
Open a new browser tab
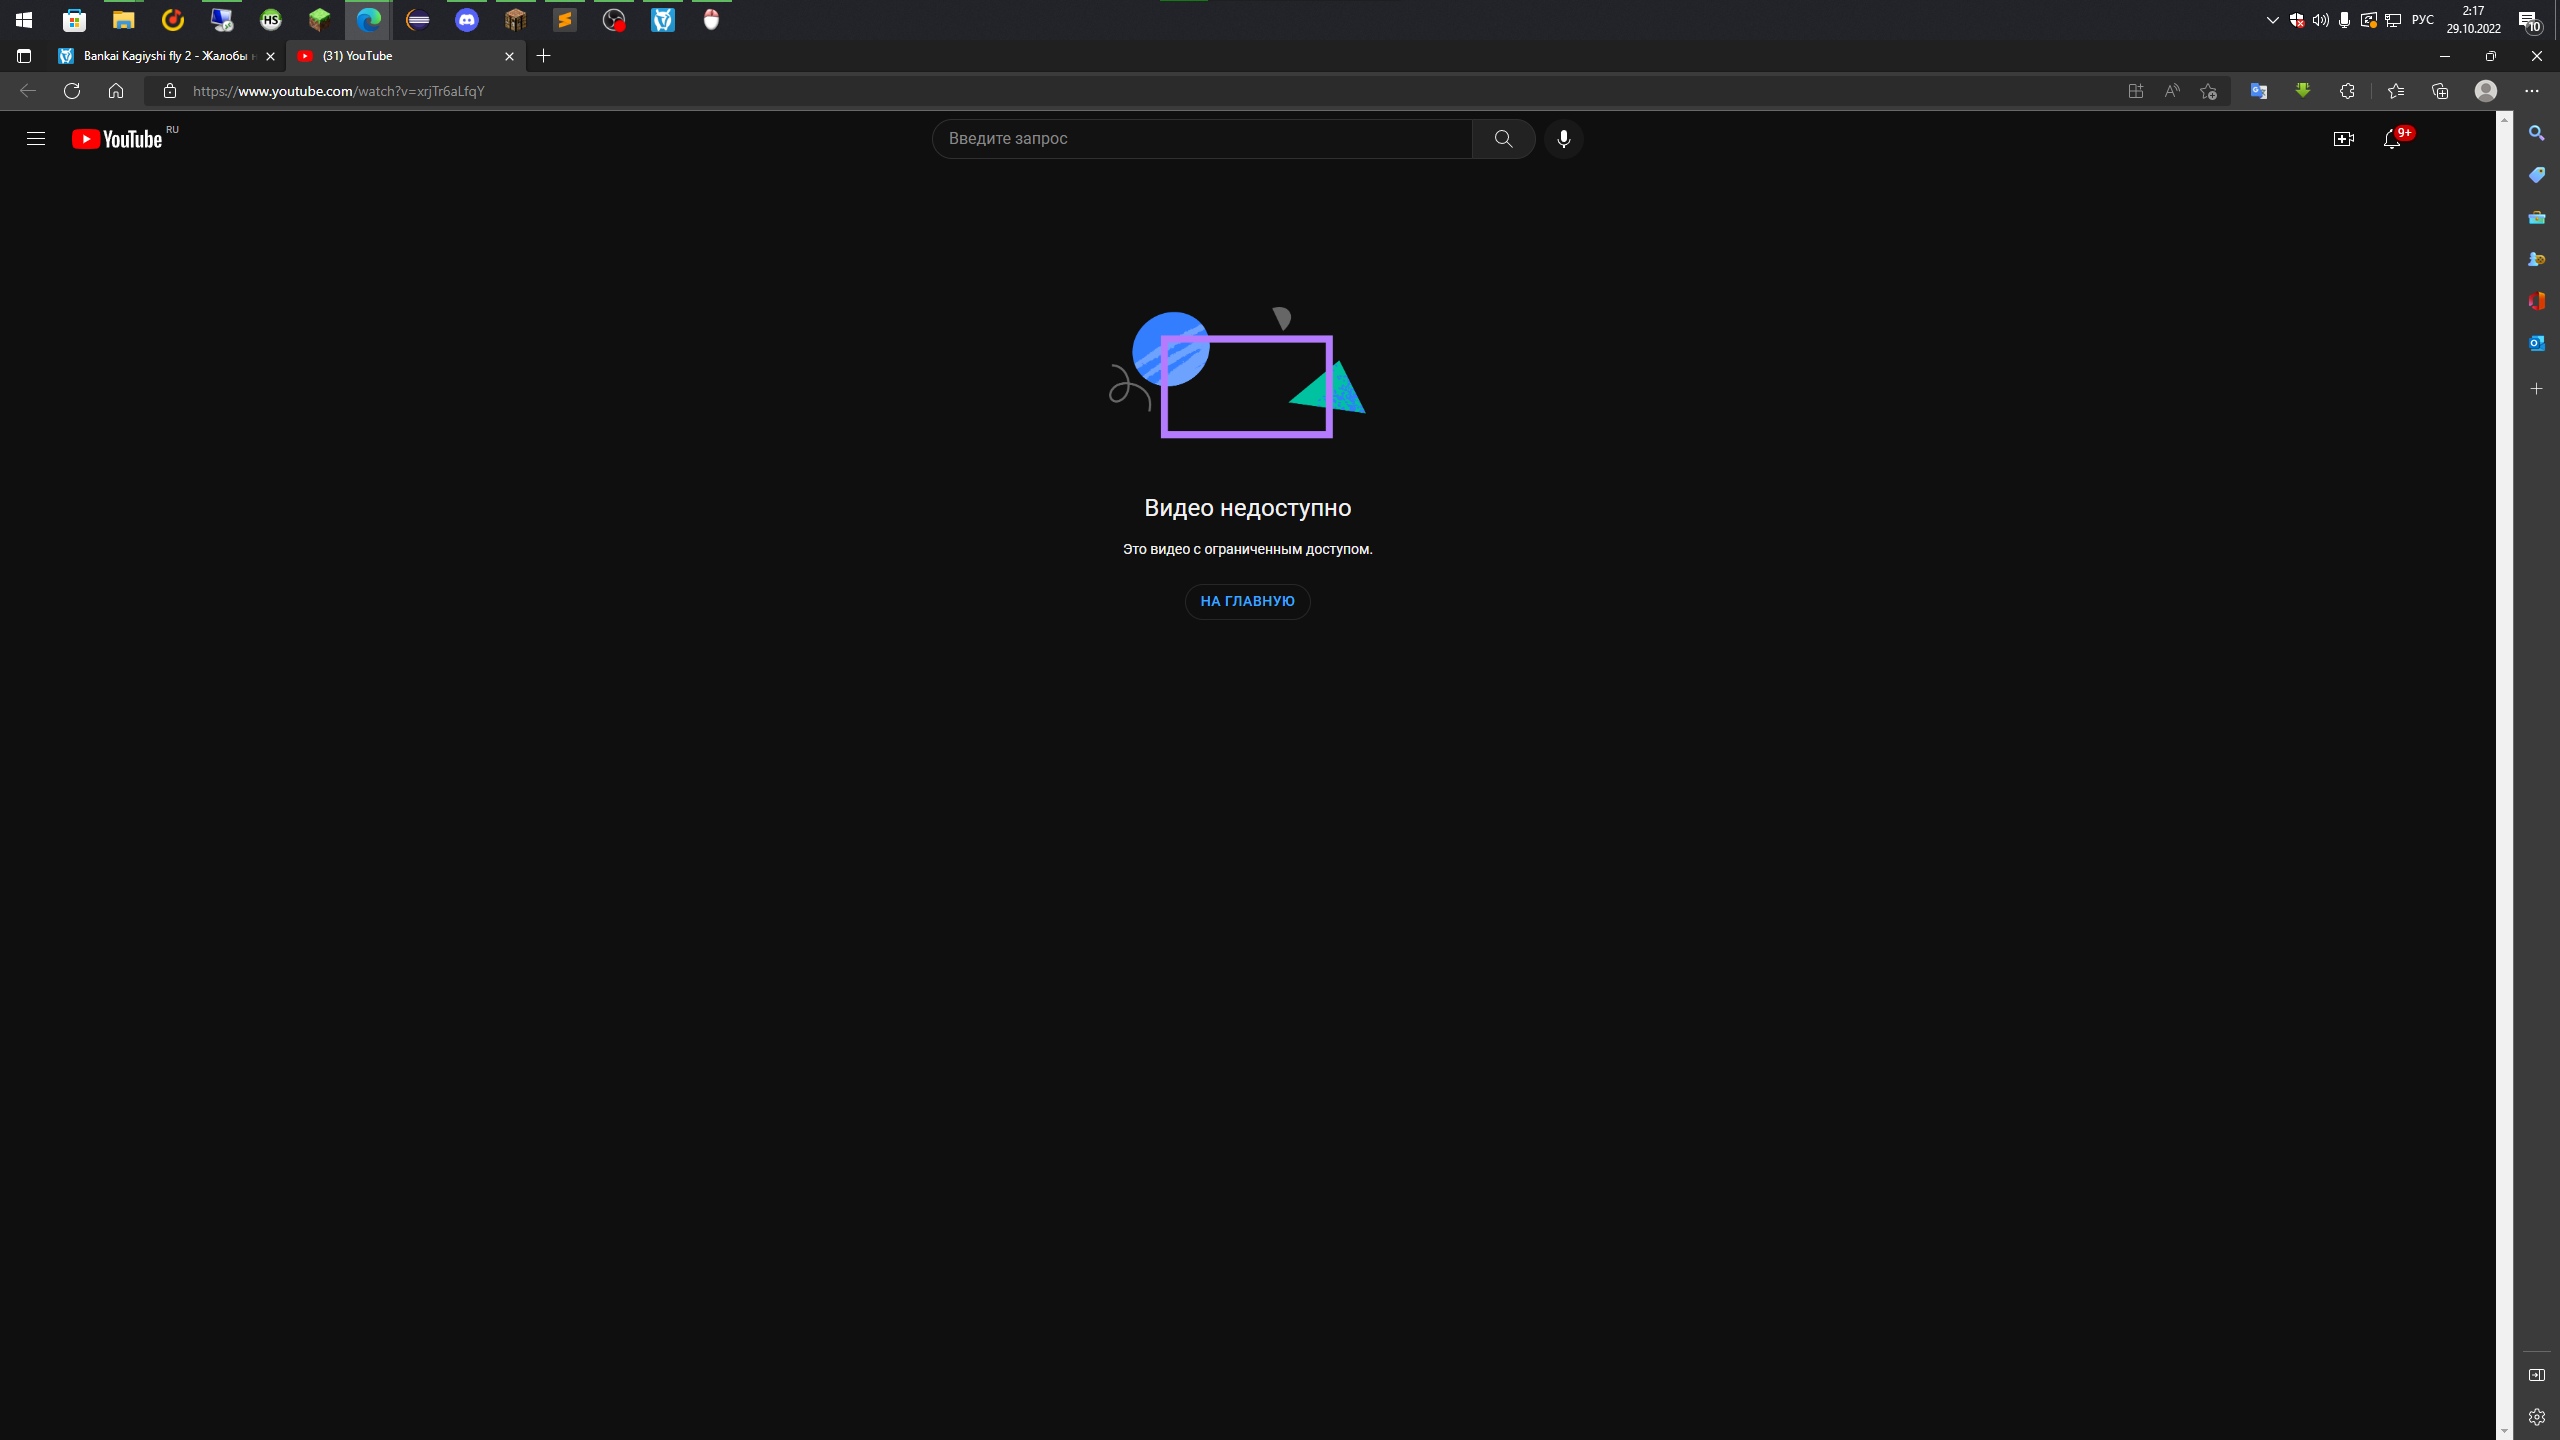tap(544, 56)
